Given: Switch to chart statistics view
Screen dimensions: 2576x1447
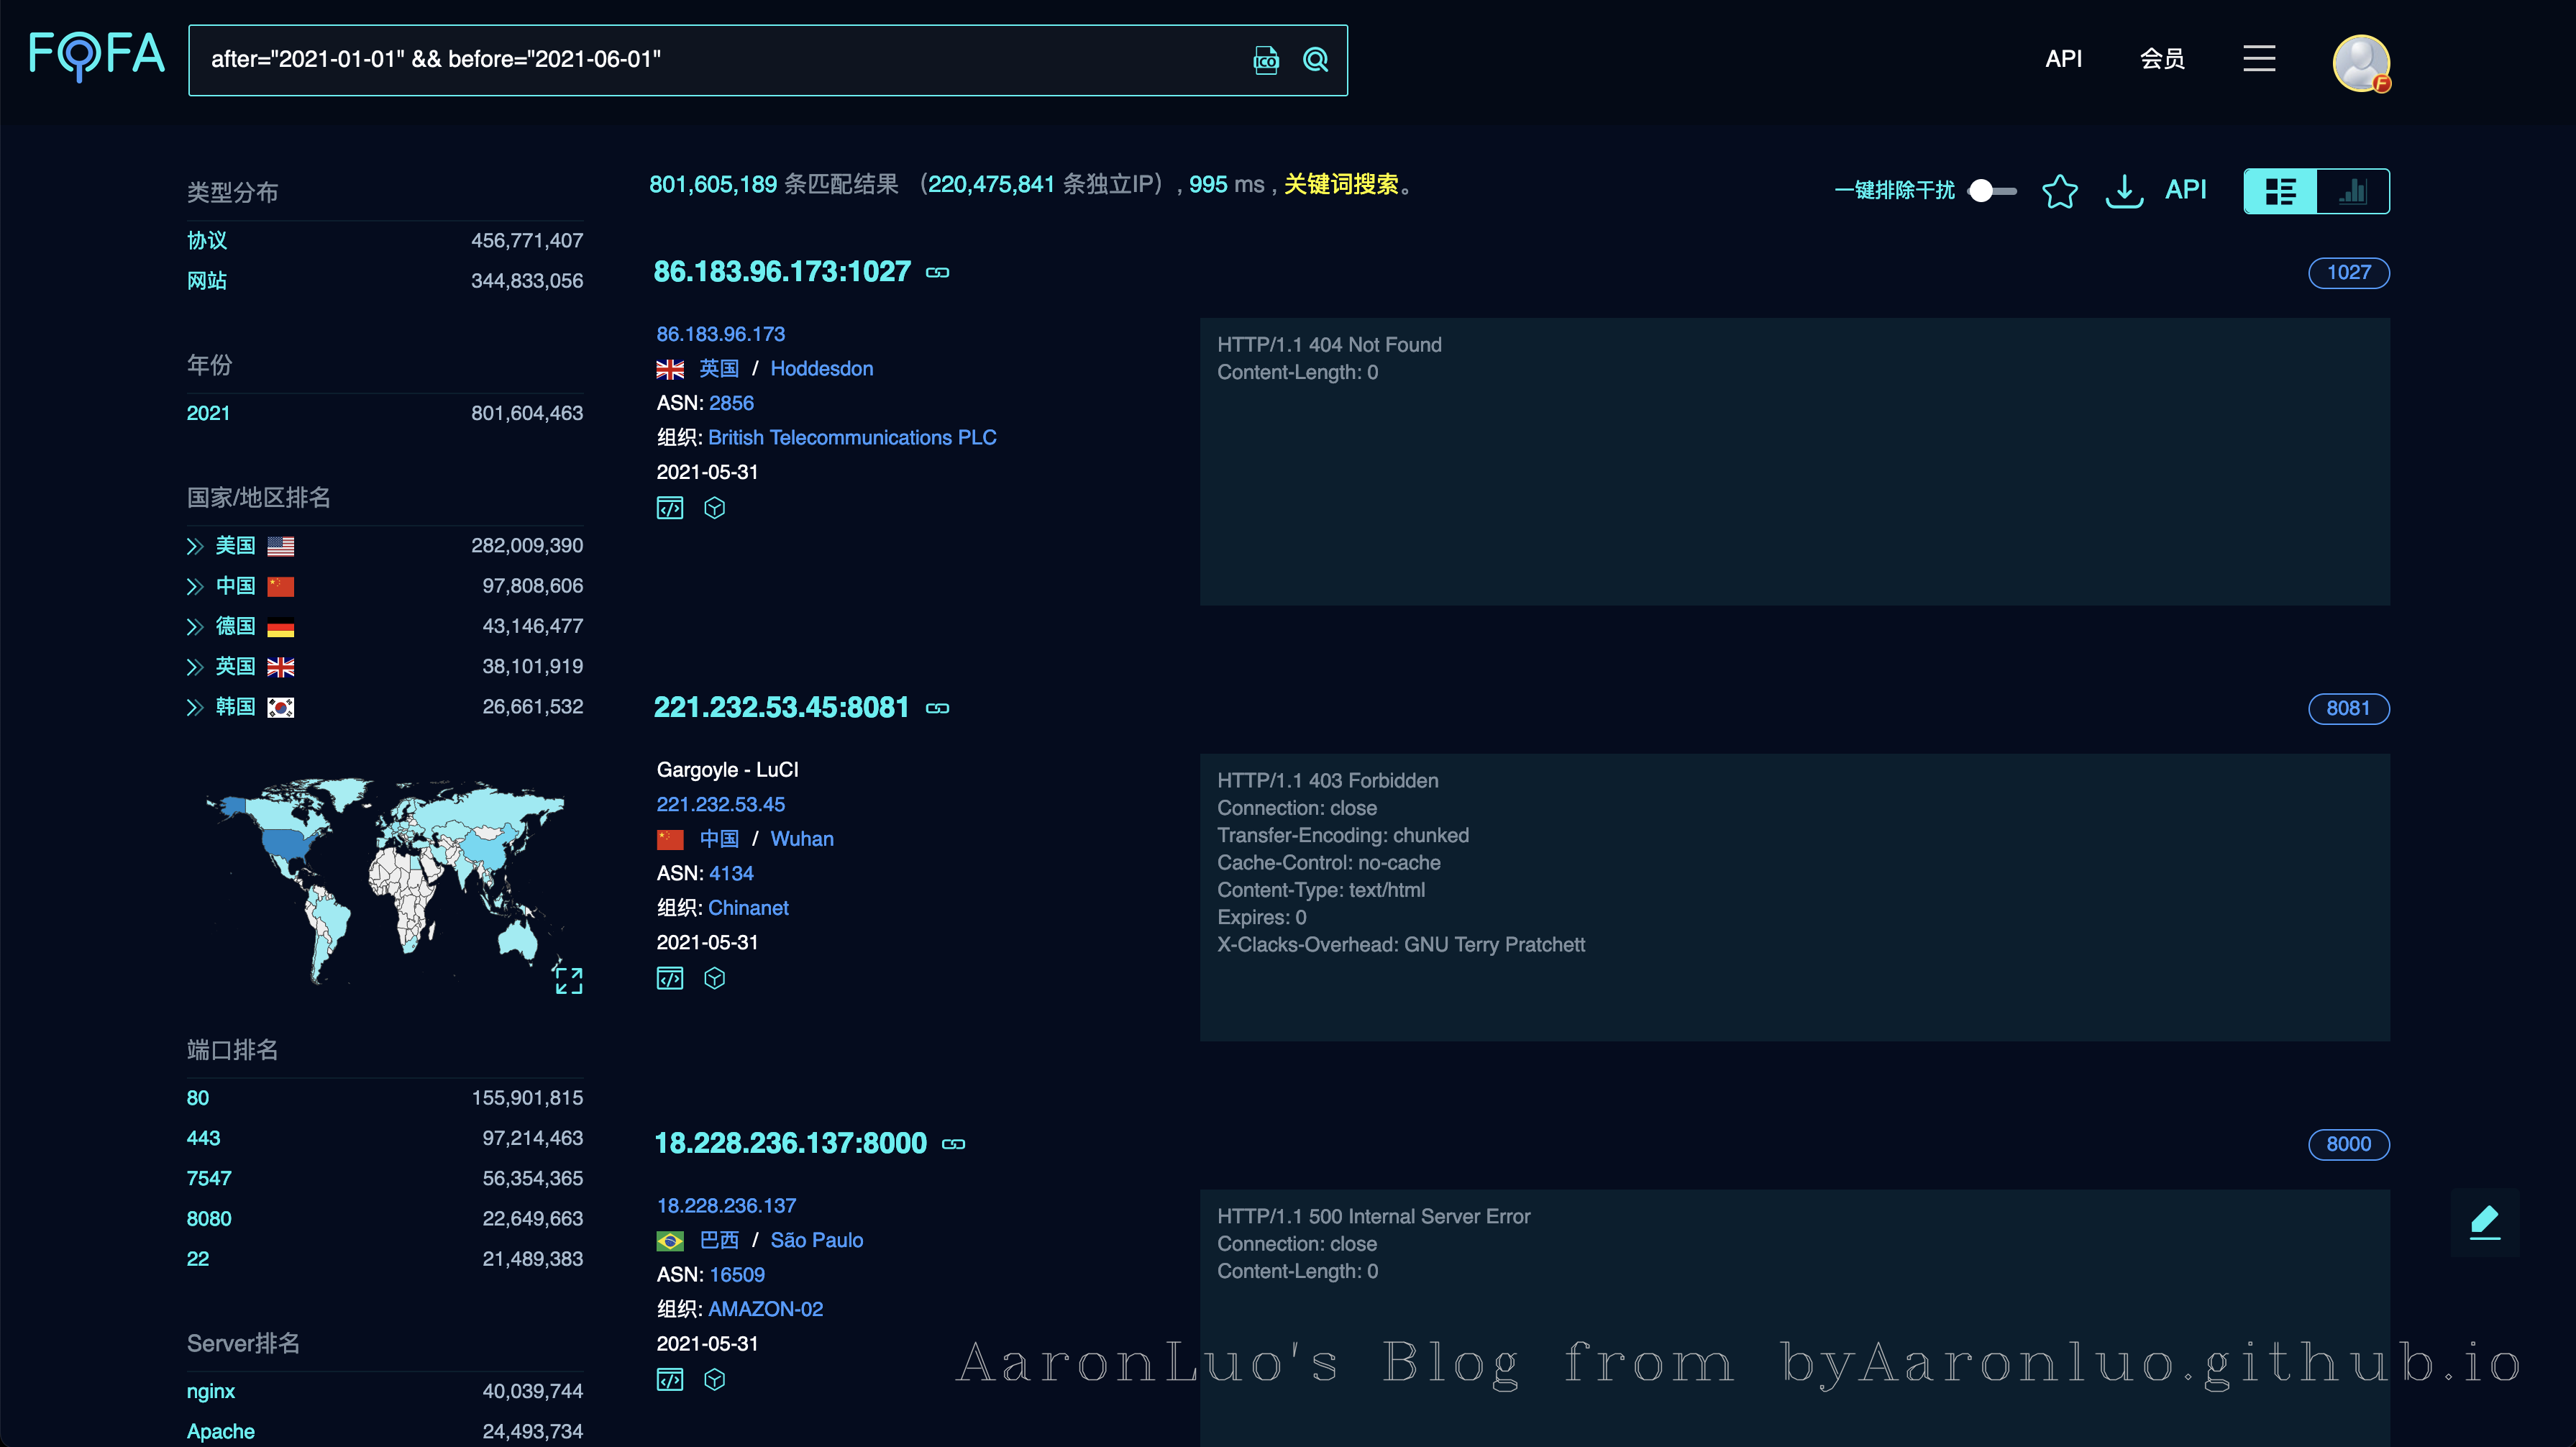Looking at the screenshot, I should click(x=2353, y=191).
